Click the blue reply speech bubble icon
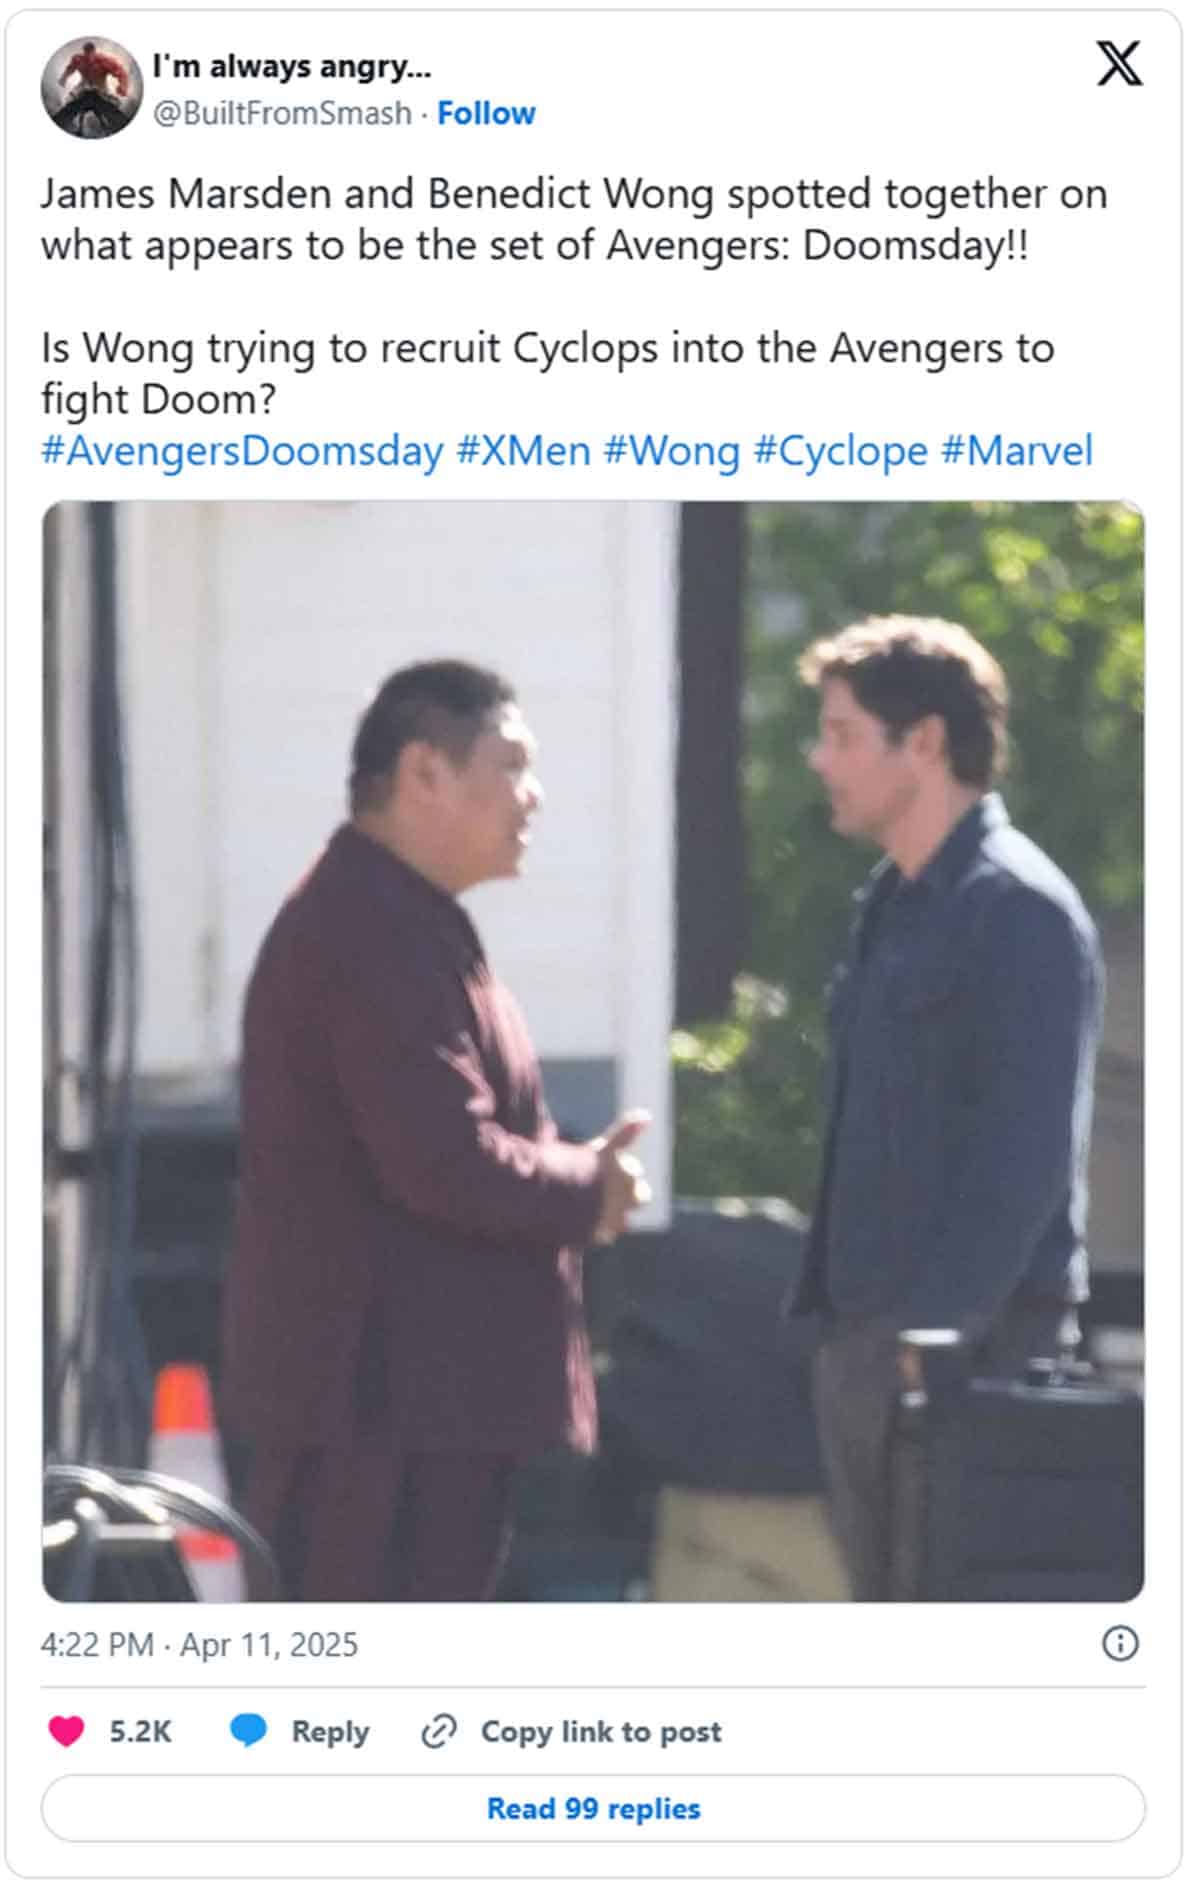This screenshot has height=1891, width=1200. coord(248,1731)
